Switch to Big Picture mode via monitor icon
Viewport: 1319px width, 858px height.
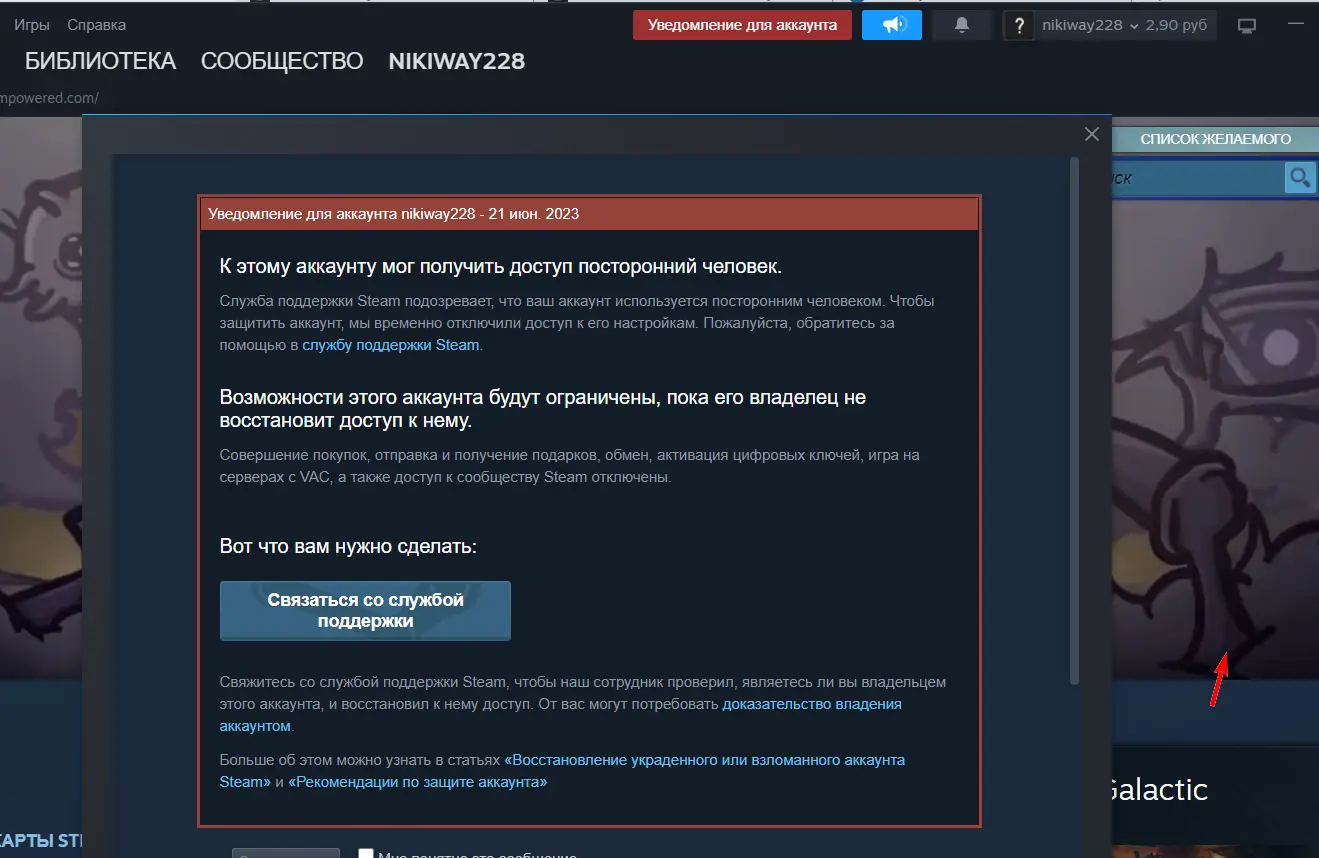(1246, 25)
